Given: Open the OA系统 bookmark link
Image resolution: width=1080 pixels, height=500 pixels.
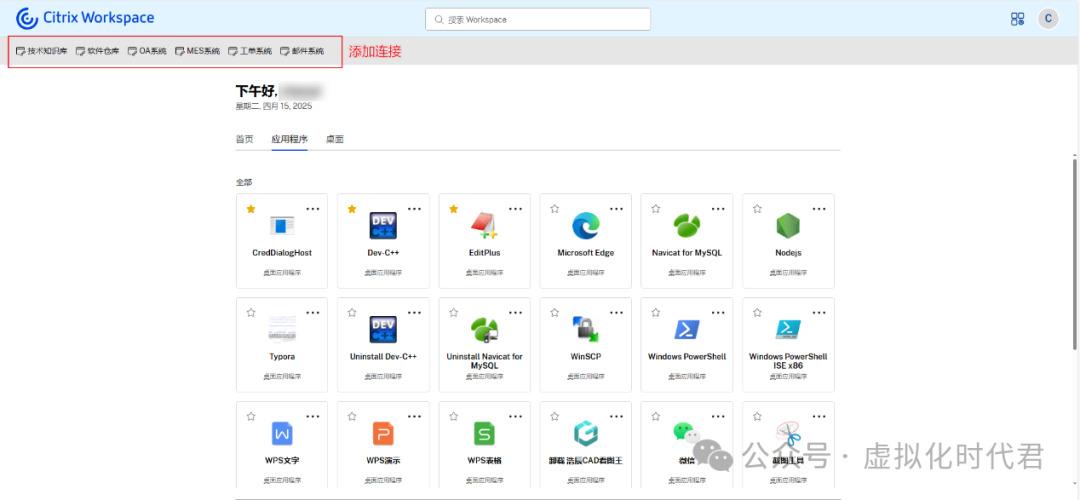Looking at the screenshot, I should click(x=147, y=51).
